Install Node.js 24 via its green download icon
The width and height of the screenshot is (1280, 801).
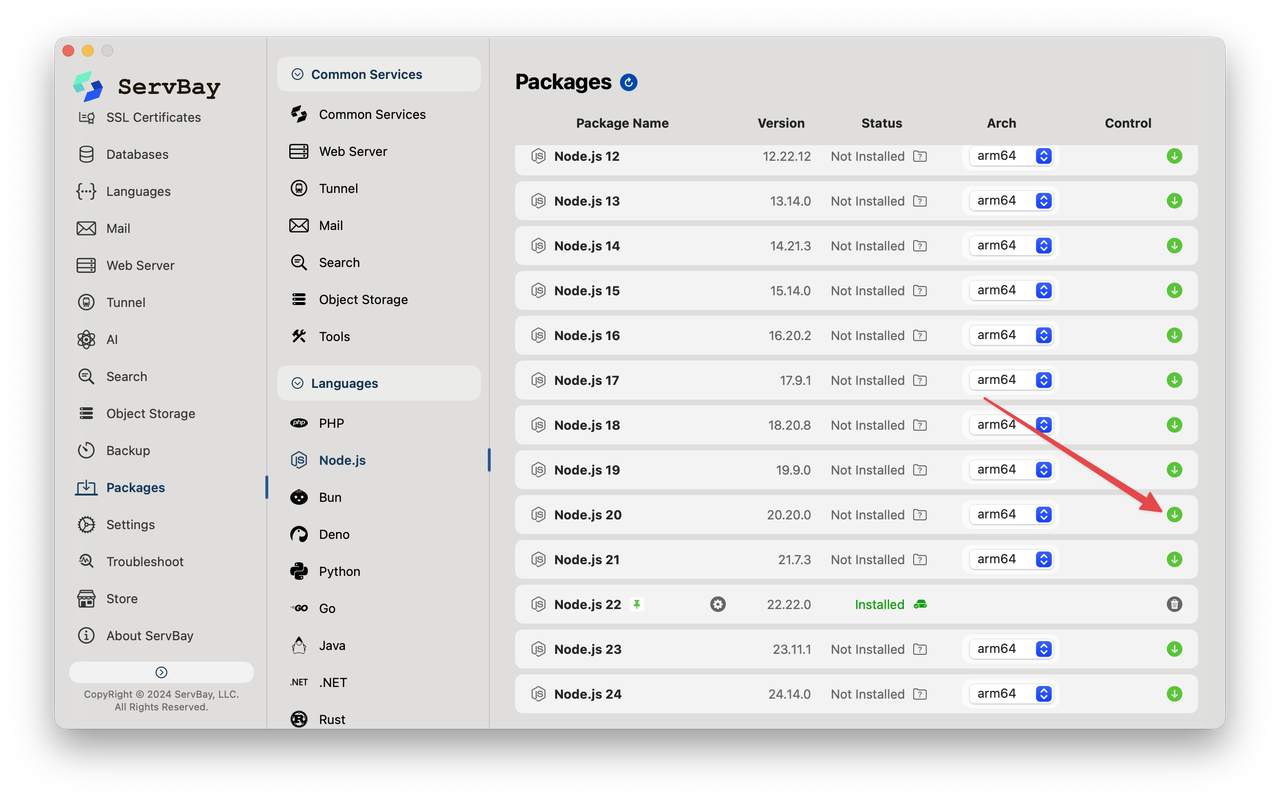pyautogui.click(x=1174, y=694)
